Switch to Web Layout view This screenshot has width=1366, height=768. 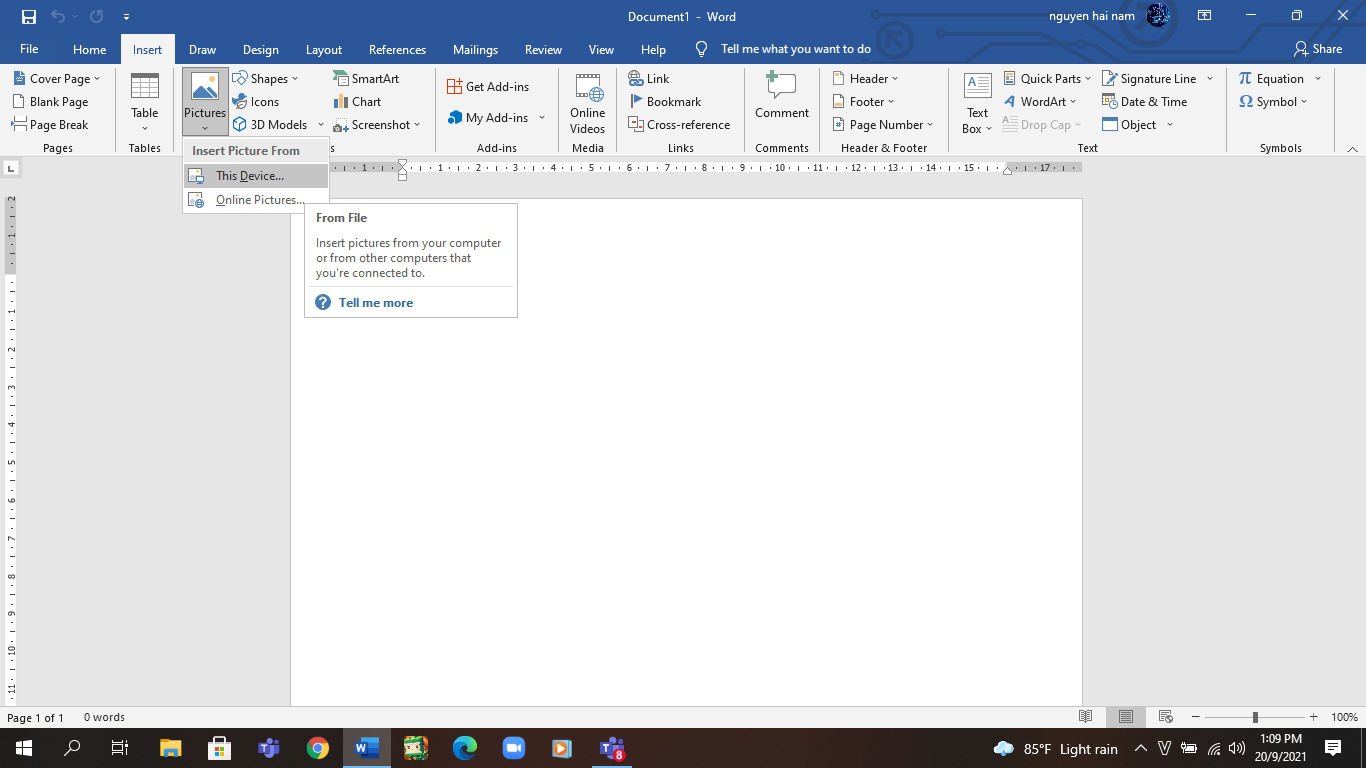click(x=1165, y=717)
